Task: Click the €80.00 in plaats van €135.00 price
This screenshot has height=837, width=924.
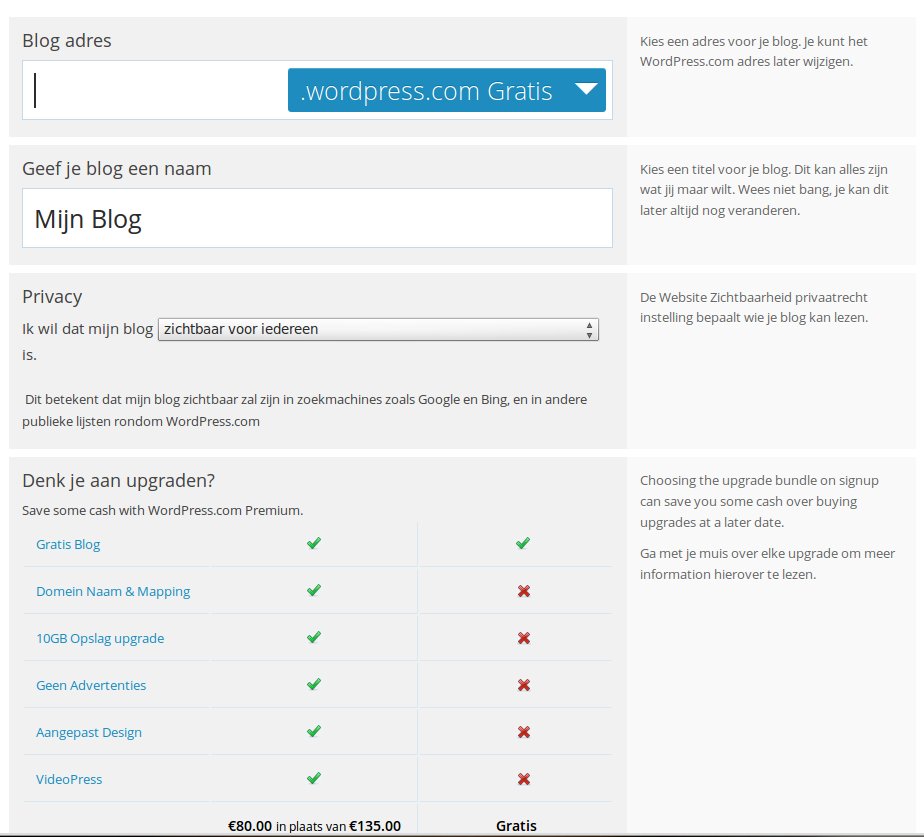Action: [x=314, y=826]
